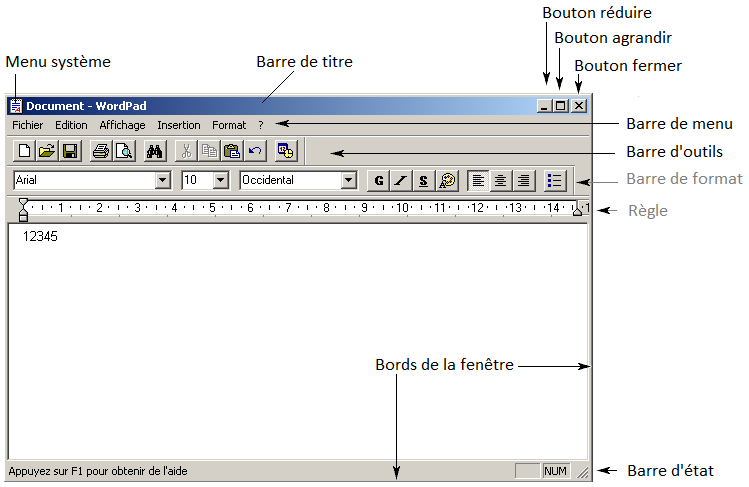Image resolution: width=749 pixels, height=487 pixels.
Task: Undo last action with the curved arrow icon
Action: click(255, 151)
